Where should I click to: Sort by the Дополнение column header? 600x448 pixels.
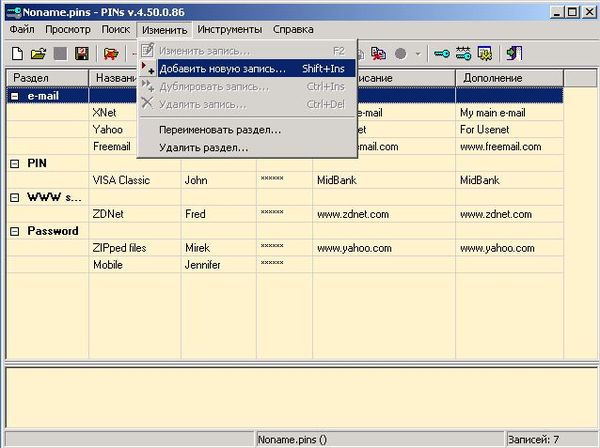509,78
